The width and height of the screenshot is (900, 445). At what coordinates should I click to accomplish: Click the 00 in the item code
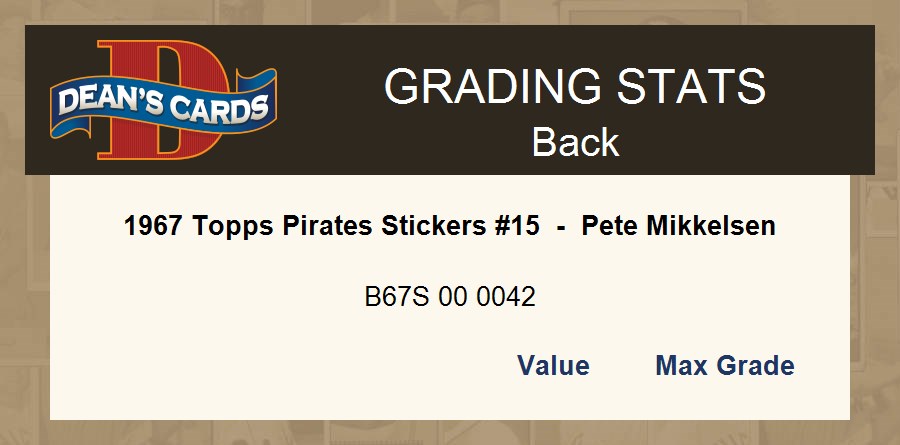click(453, 297)
